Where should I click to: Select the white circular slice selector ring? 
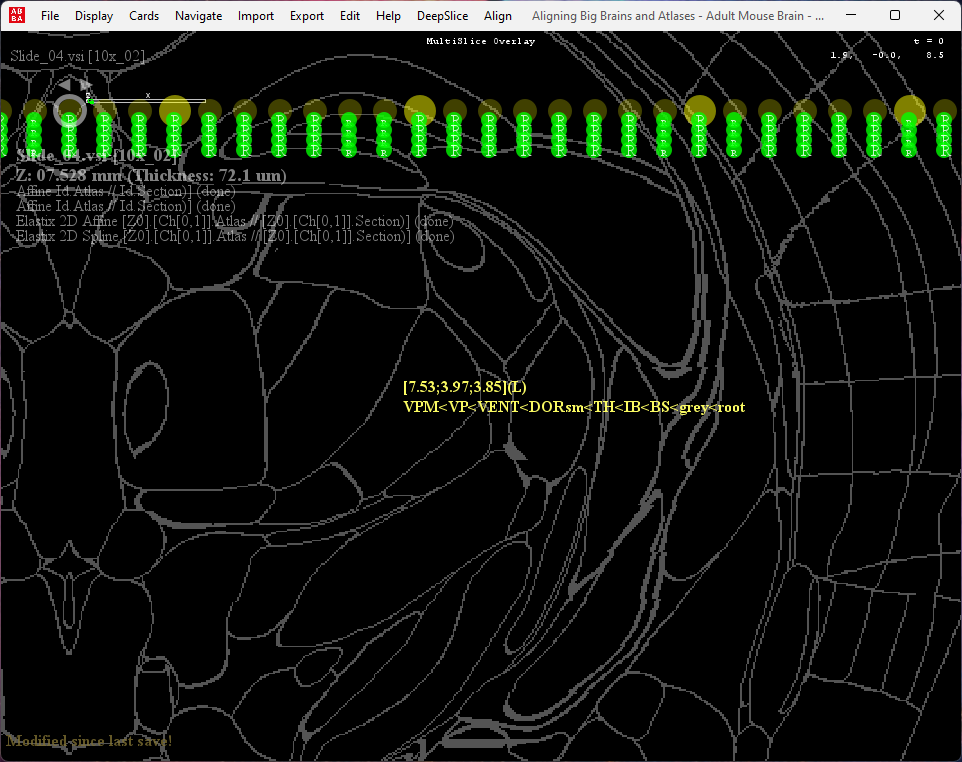[x=70, y=110]
